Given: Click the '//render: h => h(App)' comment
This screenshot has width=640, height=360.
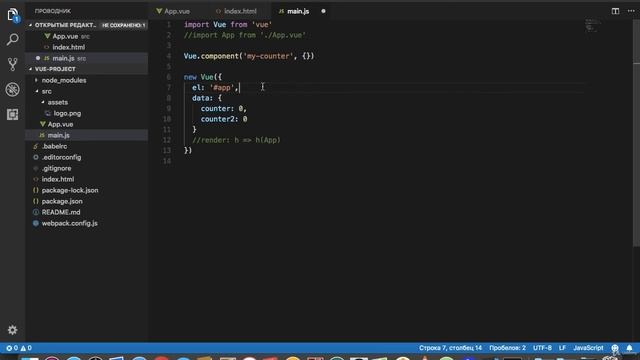Looking at the screenshot, I should click(x=236, y=140).
